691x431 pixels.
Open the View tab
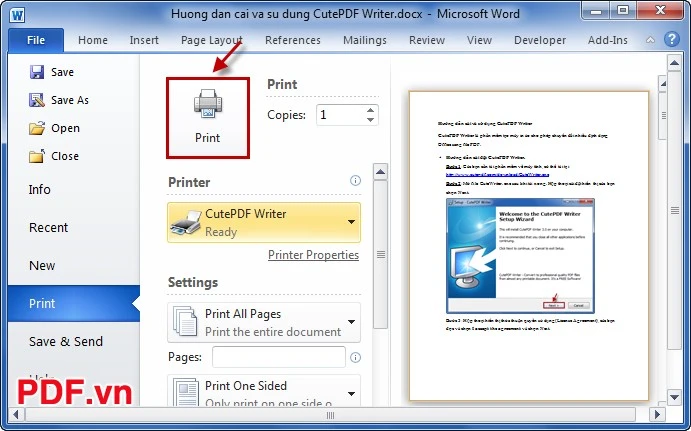pyautogui.click(x=479, y=40)
